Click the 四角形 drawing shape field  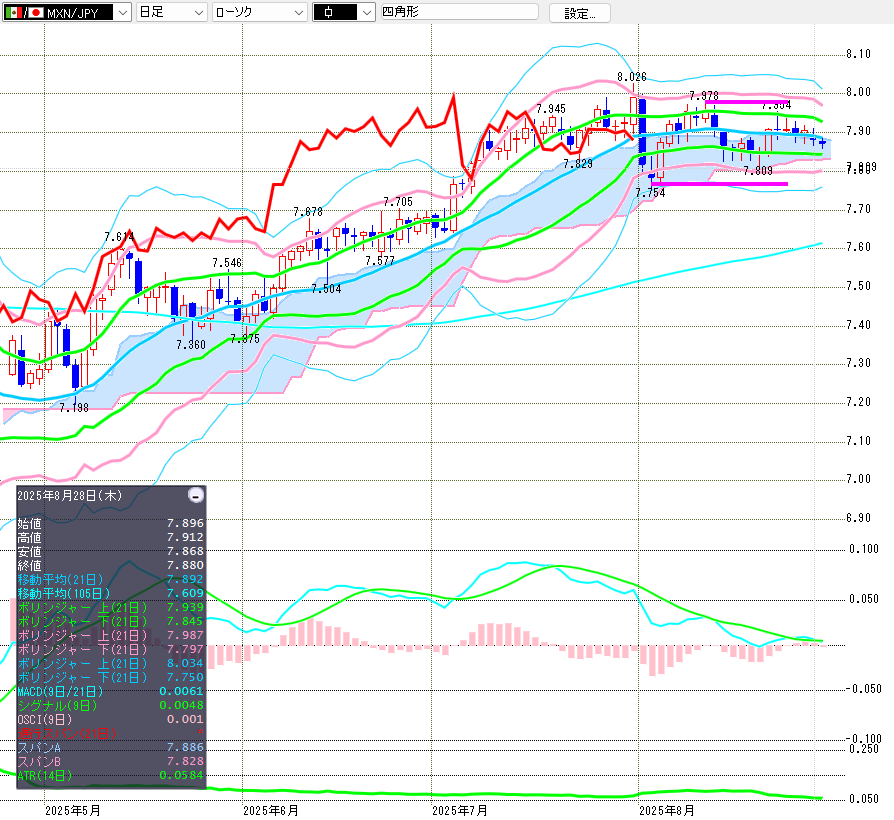[460, 11]
